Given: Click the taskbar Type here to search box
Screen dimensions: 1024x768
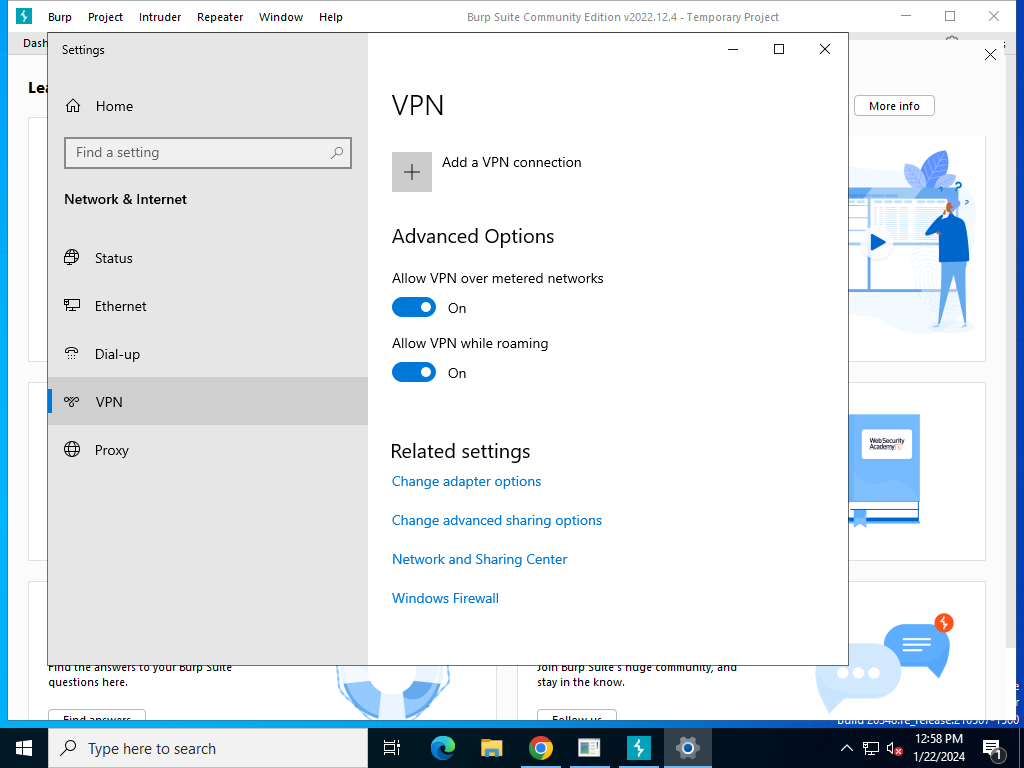Looking at the screenshot, I should [208, 748].
